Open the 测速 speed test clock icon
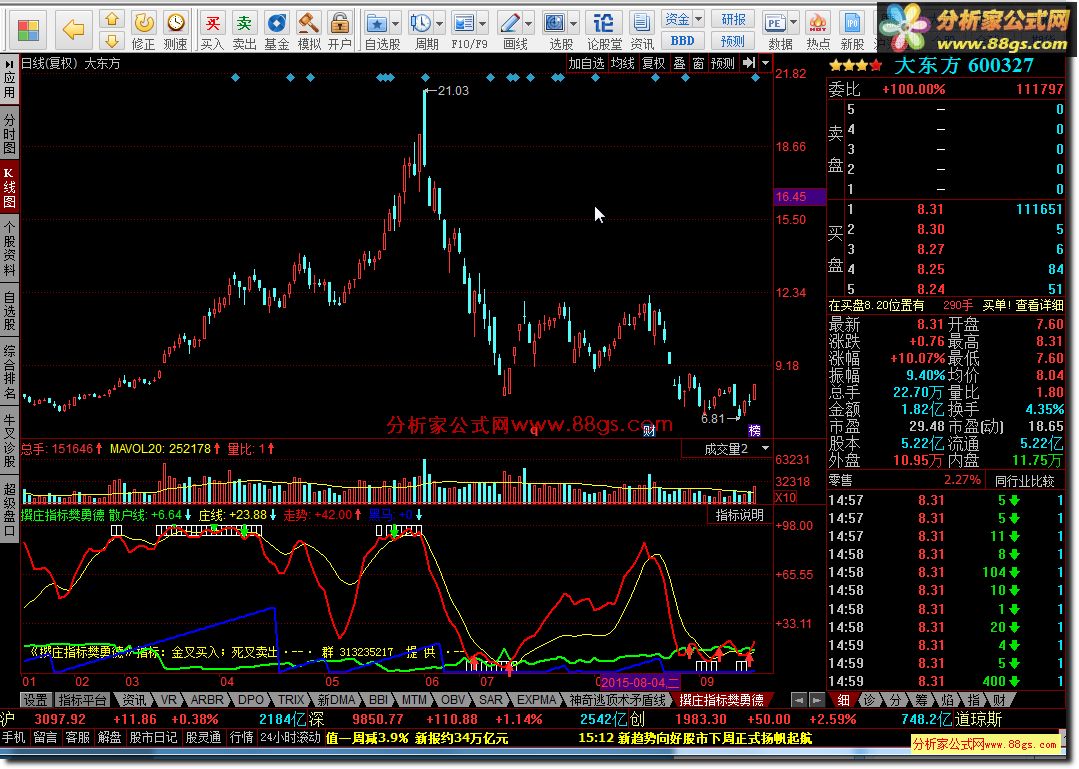The width and height of the screenshot is (1079, 769). pyautogui.click(x=176, y=23)
